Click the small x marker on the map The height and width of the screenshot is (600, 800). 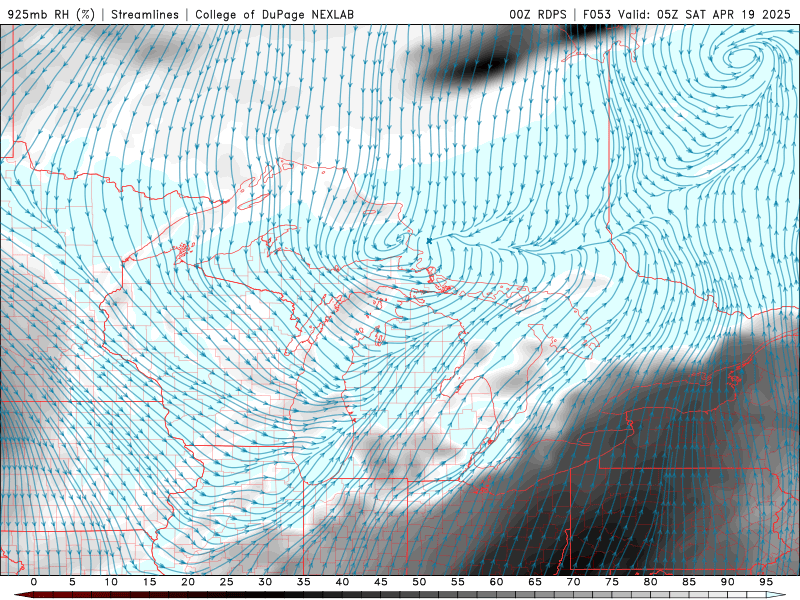coord(429,240)
